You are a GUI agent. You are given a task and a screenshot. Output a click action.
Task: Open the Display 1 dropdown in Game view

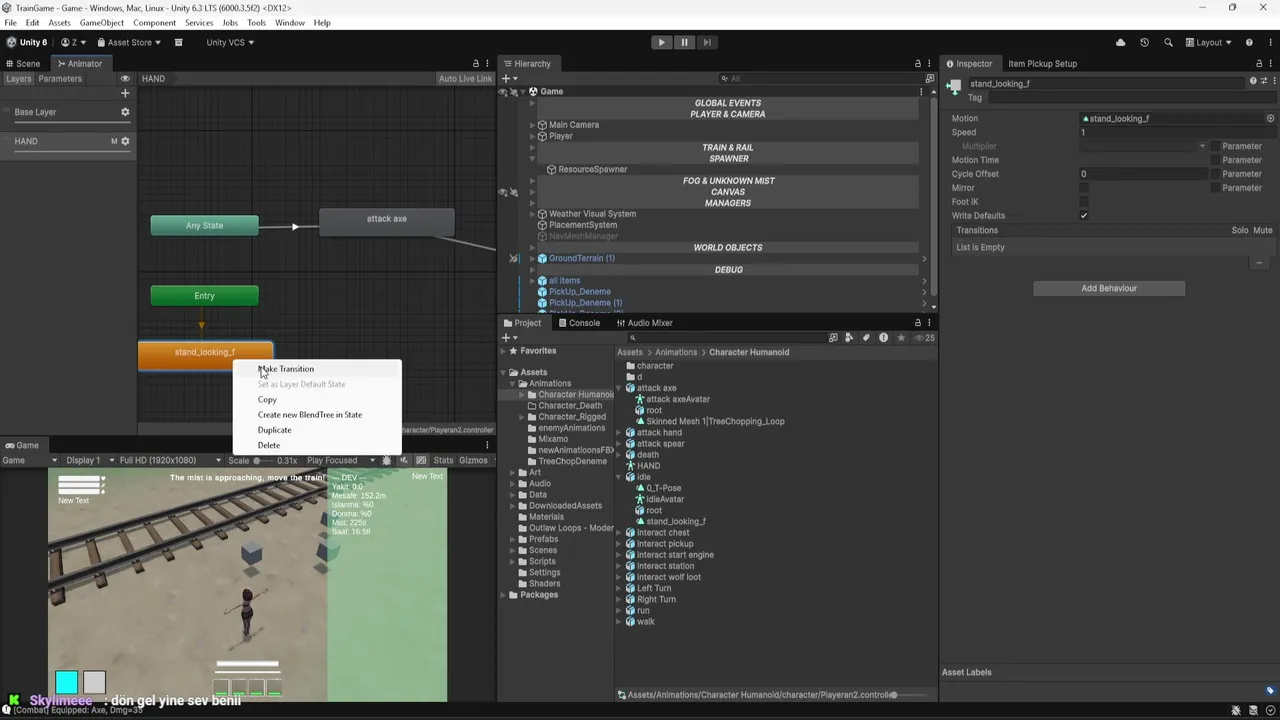[x=88, y=460]
